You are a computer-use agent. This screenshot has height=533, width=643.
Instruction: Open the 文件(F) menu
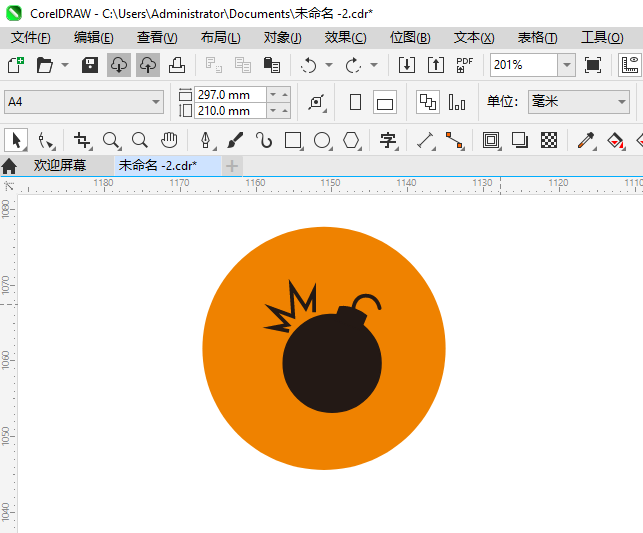point(31,38)
